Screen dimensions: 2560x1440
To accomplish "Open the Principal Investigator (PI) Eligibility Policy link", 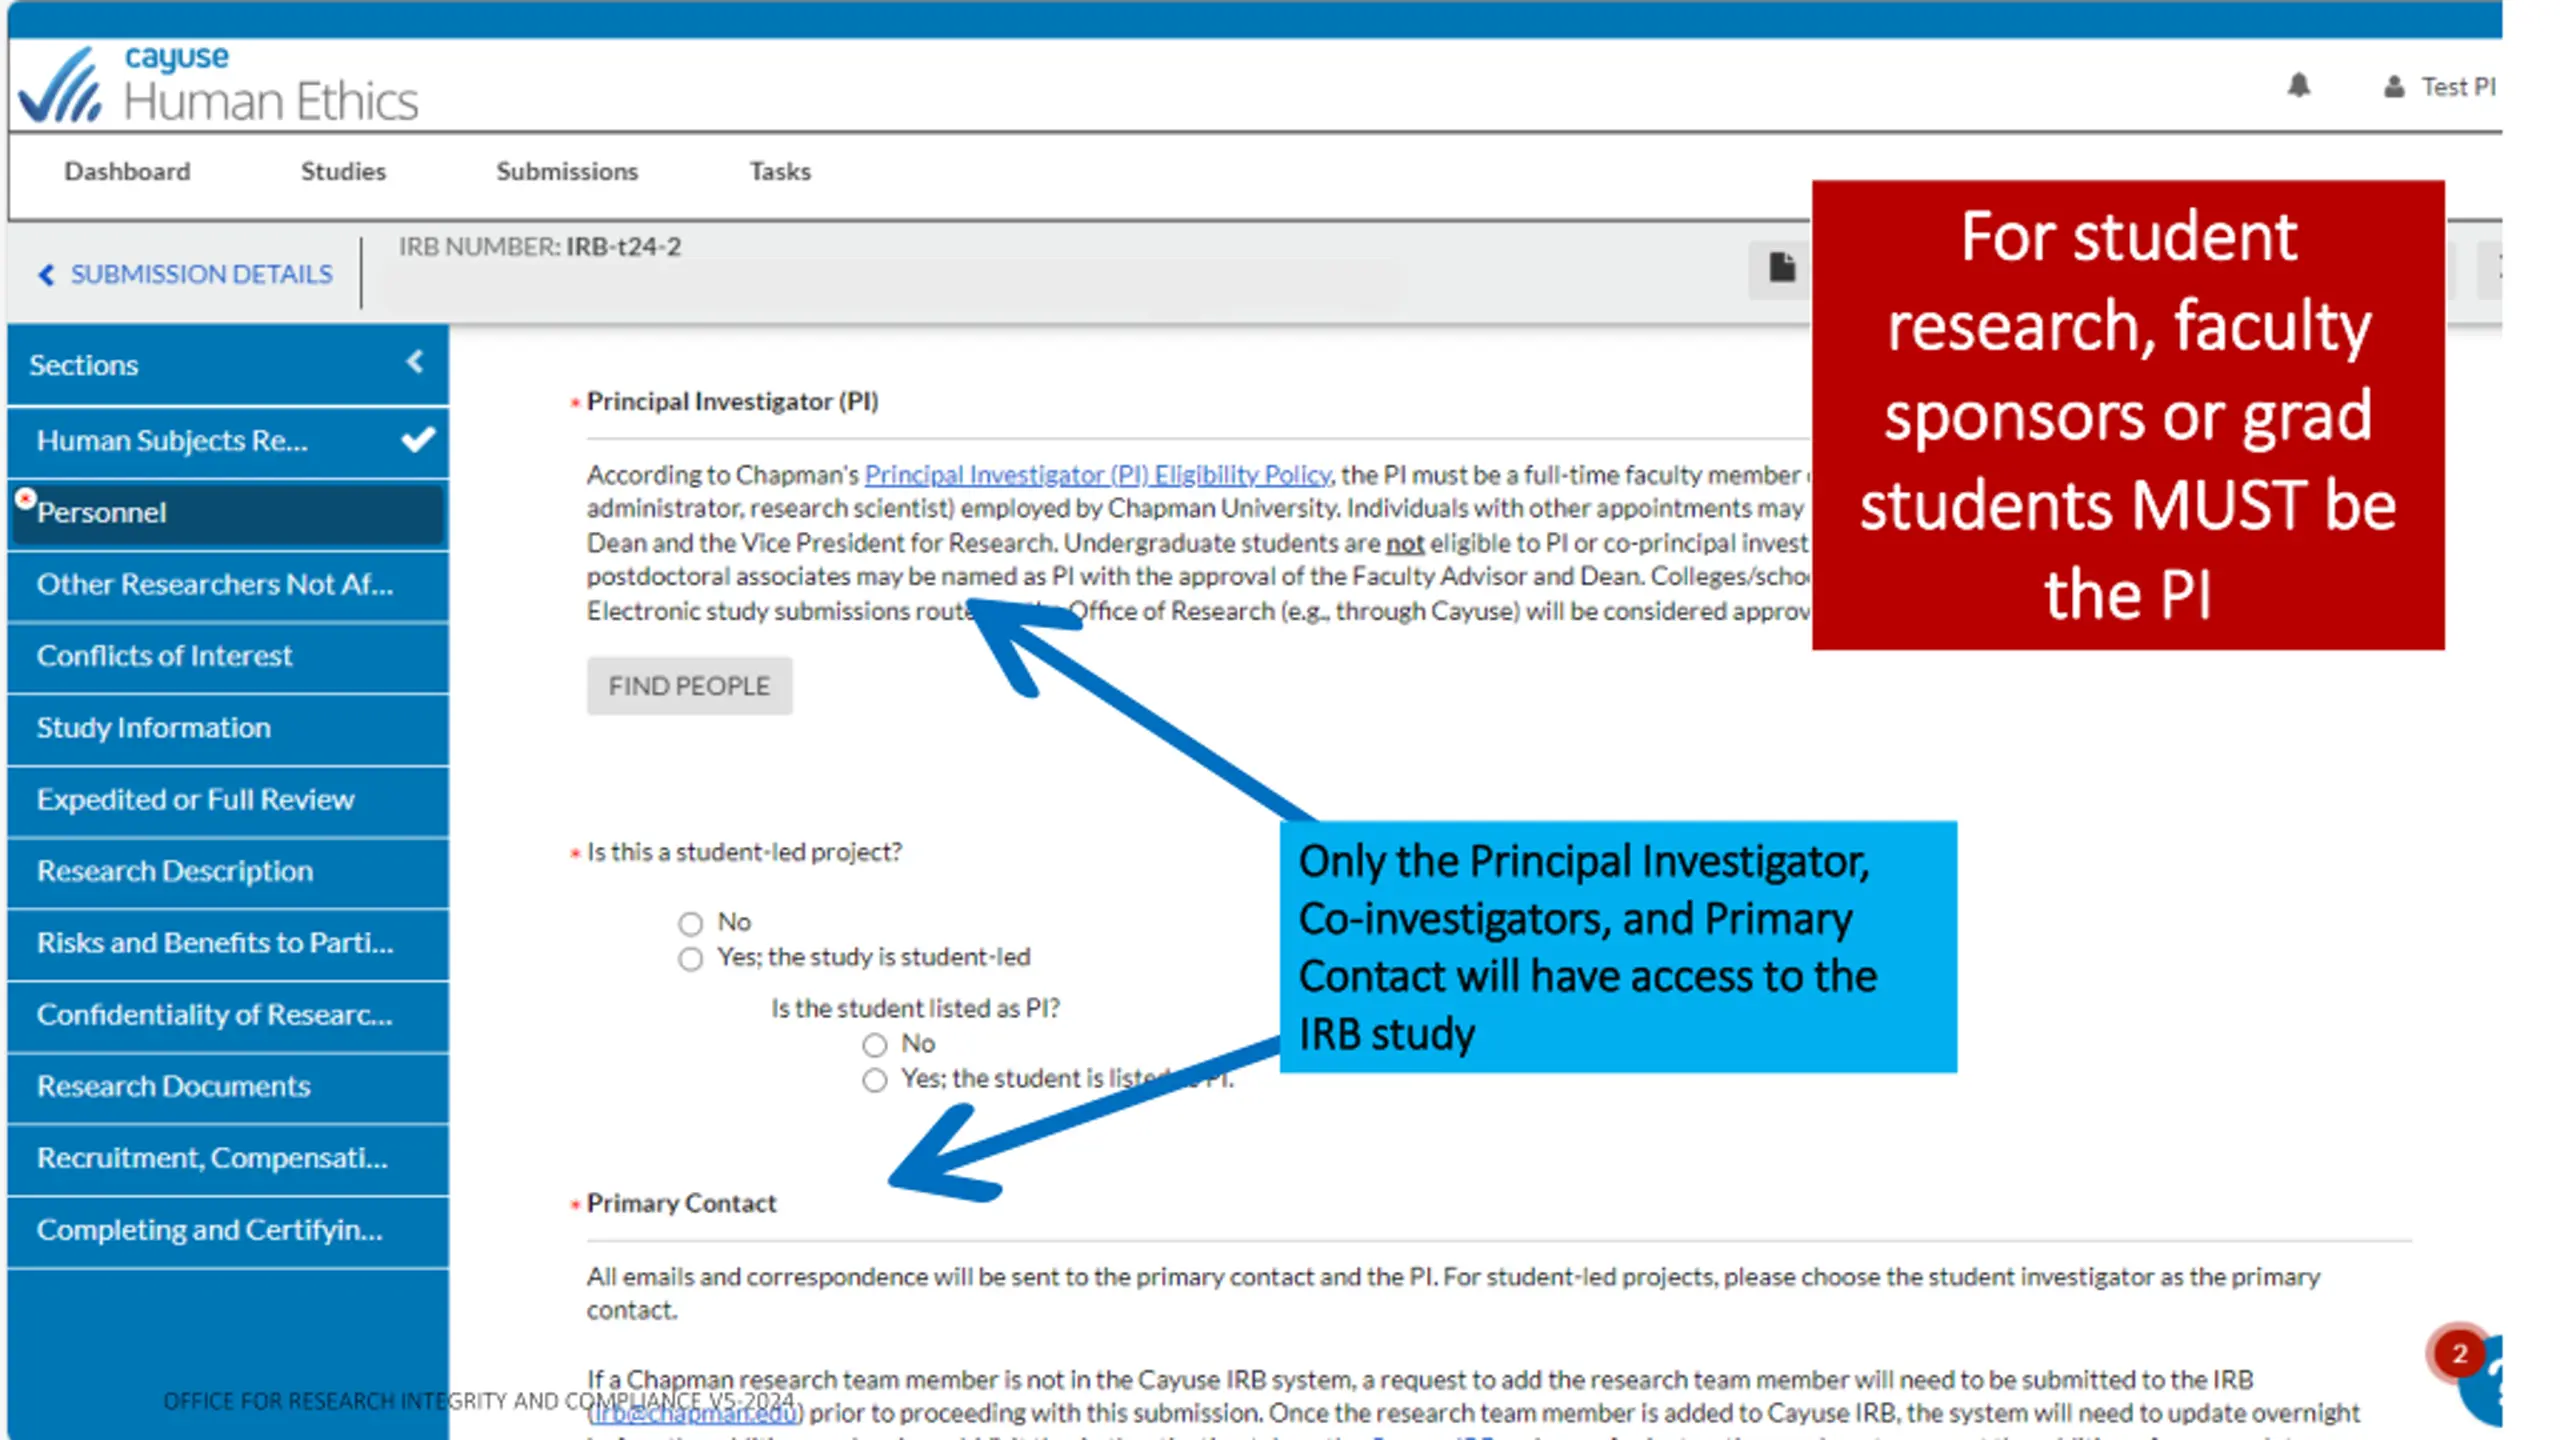I will [1097, 474].
